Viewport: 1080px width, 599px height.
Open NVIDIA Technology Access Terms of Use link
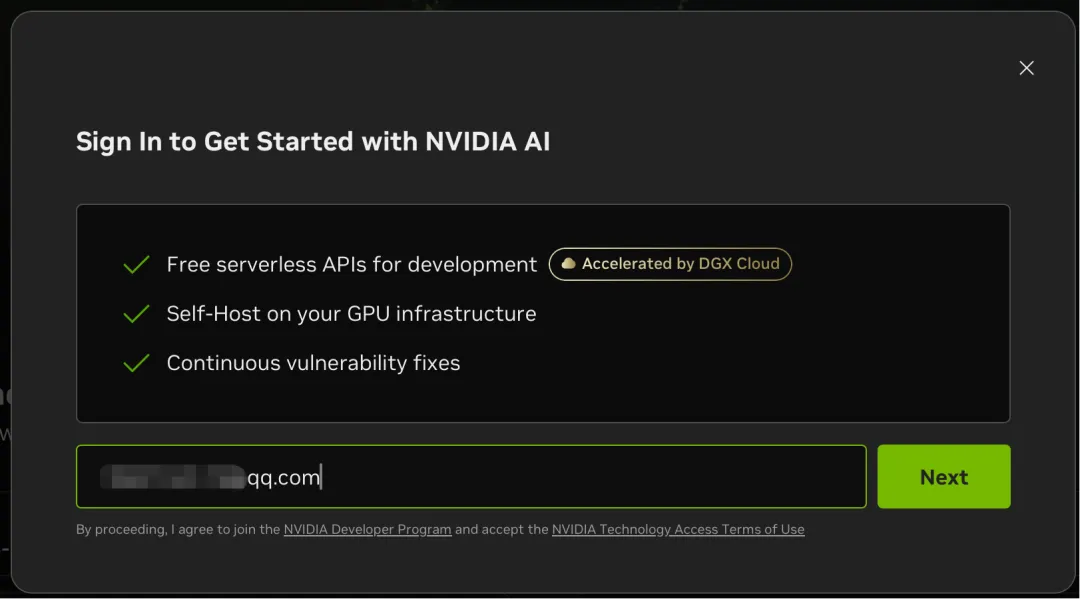(x=678, y=530)
